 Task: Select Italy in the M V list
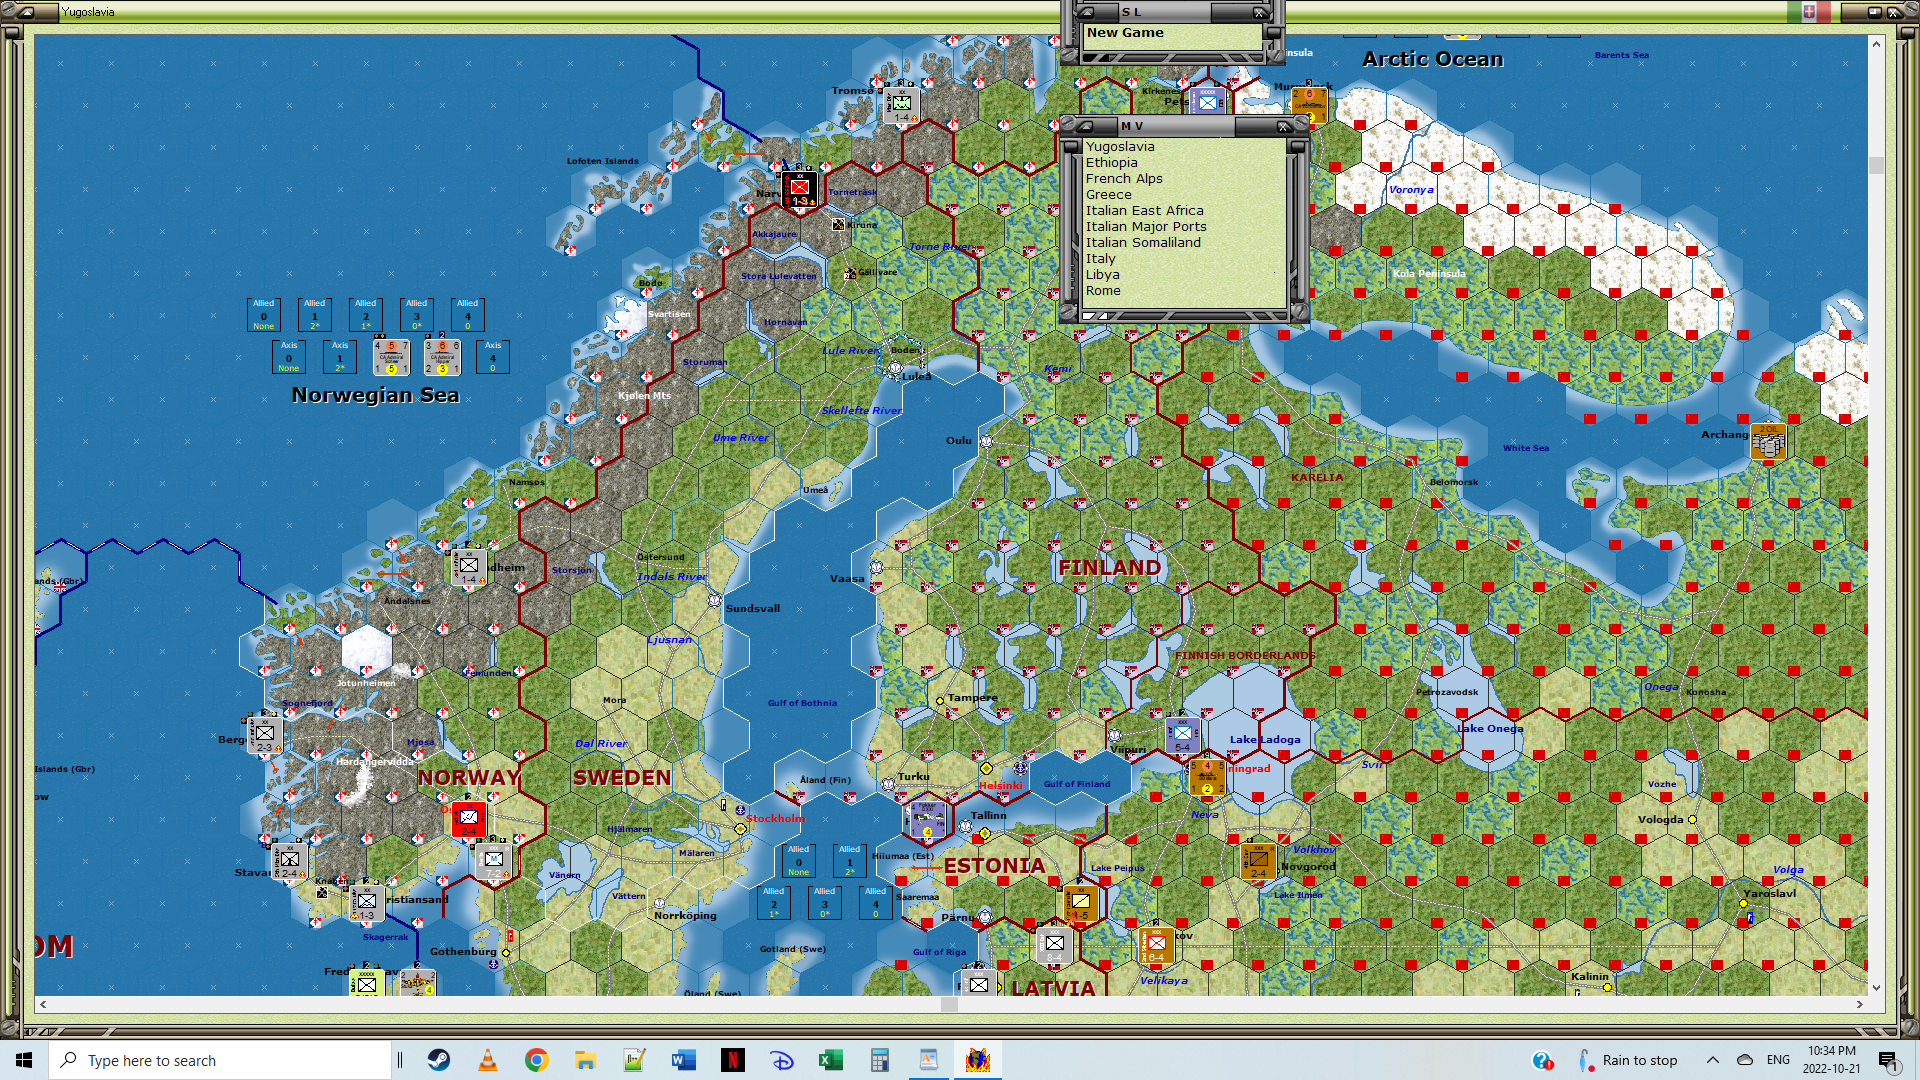[1100, 259]
